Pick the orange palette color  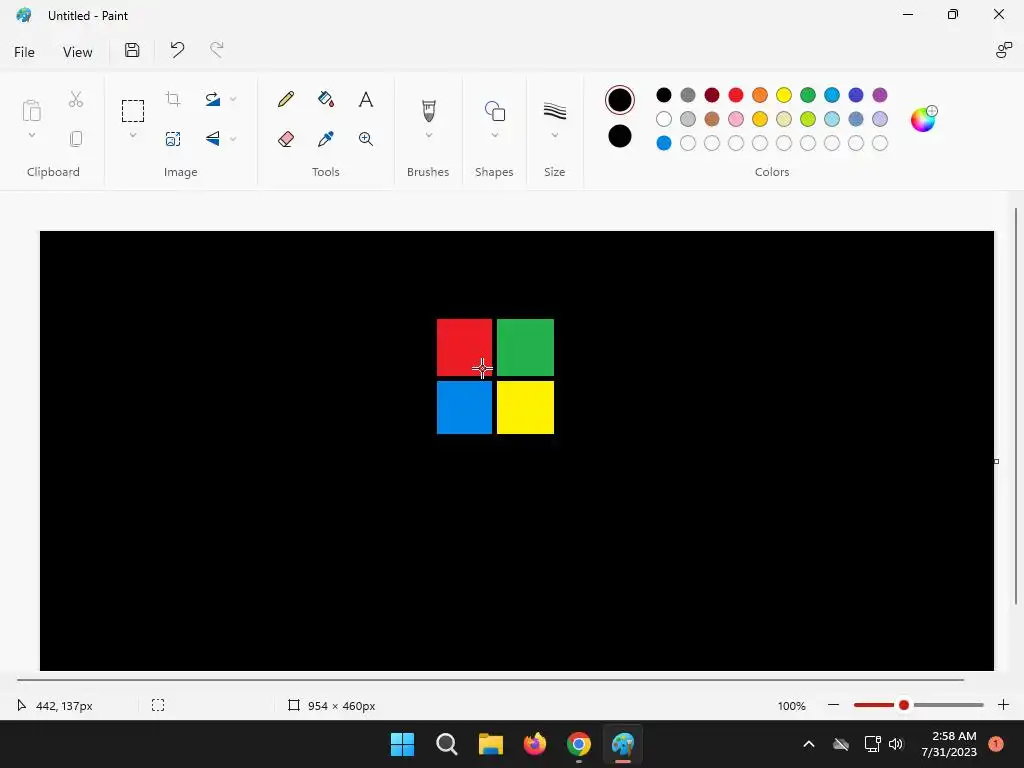pyautogui.click(x=760, y=95)
